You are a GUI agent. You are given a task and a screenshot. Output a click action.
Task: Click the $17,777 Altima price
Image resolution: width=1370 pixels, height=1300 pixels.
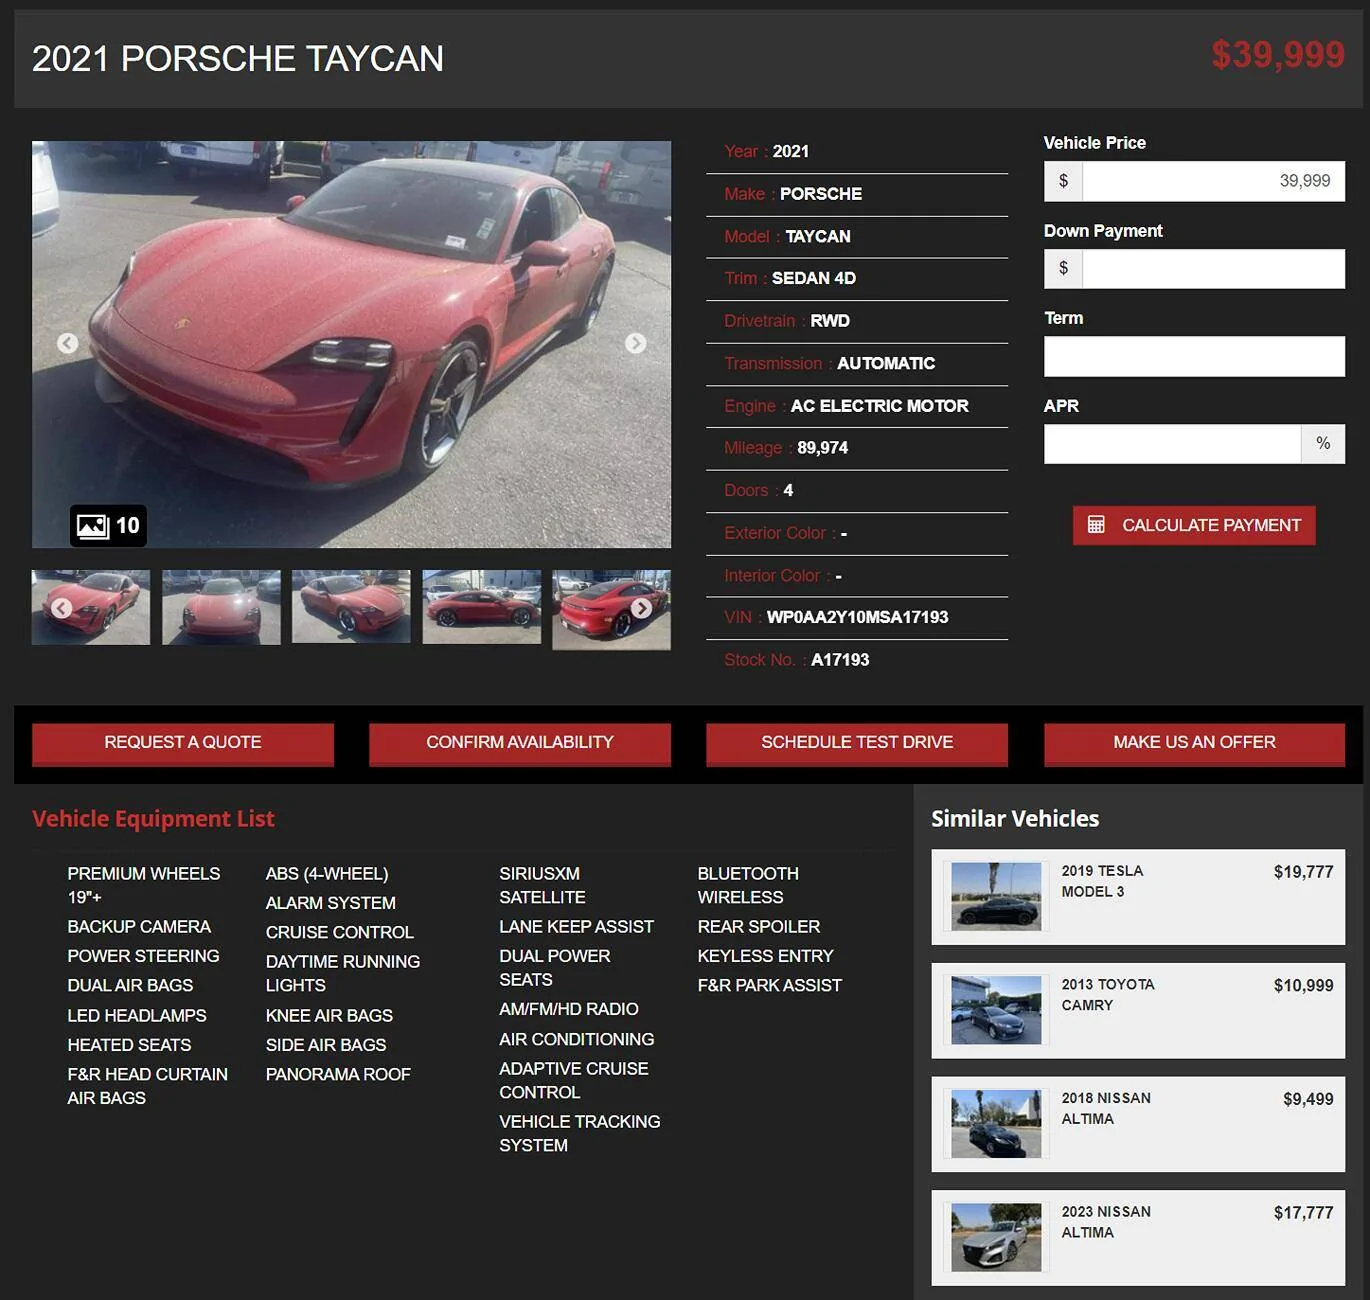coord(1304,1213)
